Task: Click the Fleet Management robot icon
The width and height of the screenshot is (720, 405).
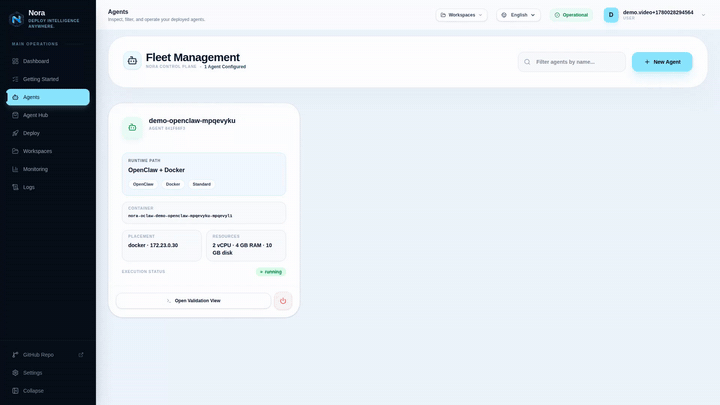Action: pos(132,61)
